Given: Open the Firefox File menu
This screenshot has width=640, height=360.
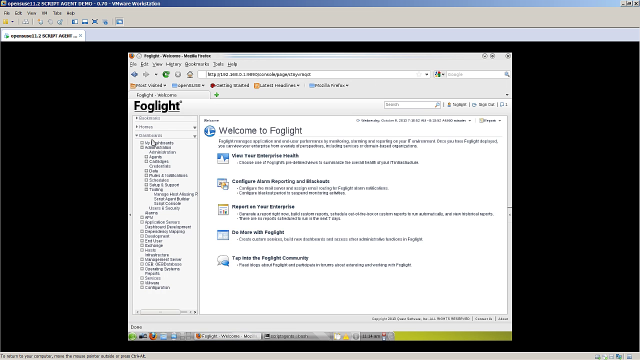Looking at the screenshot, I should 133,64.
